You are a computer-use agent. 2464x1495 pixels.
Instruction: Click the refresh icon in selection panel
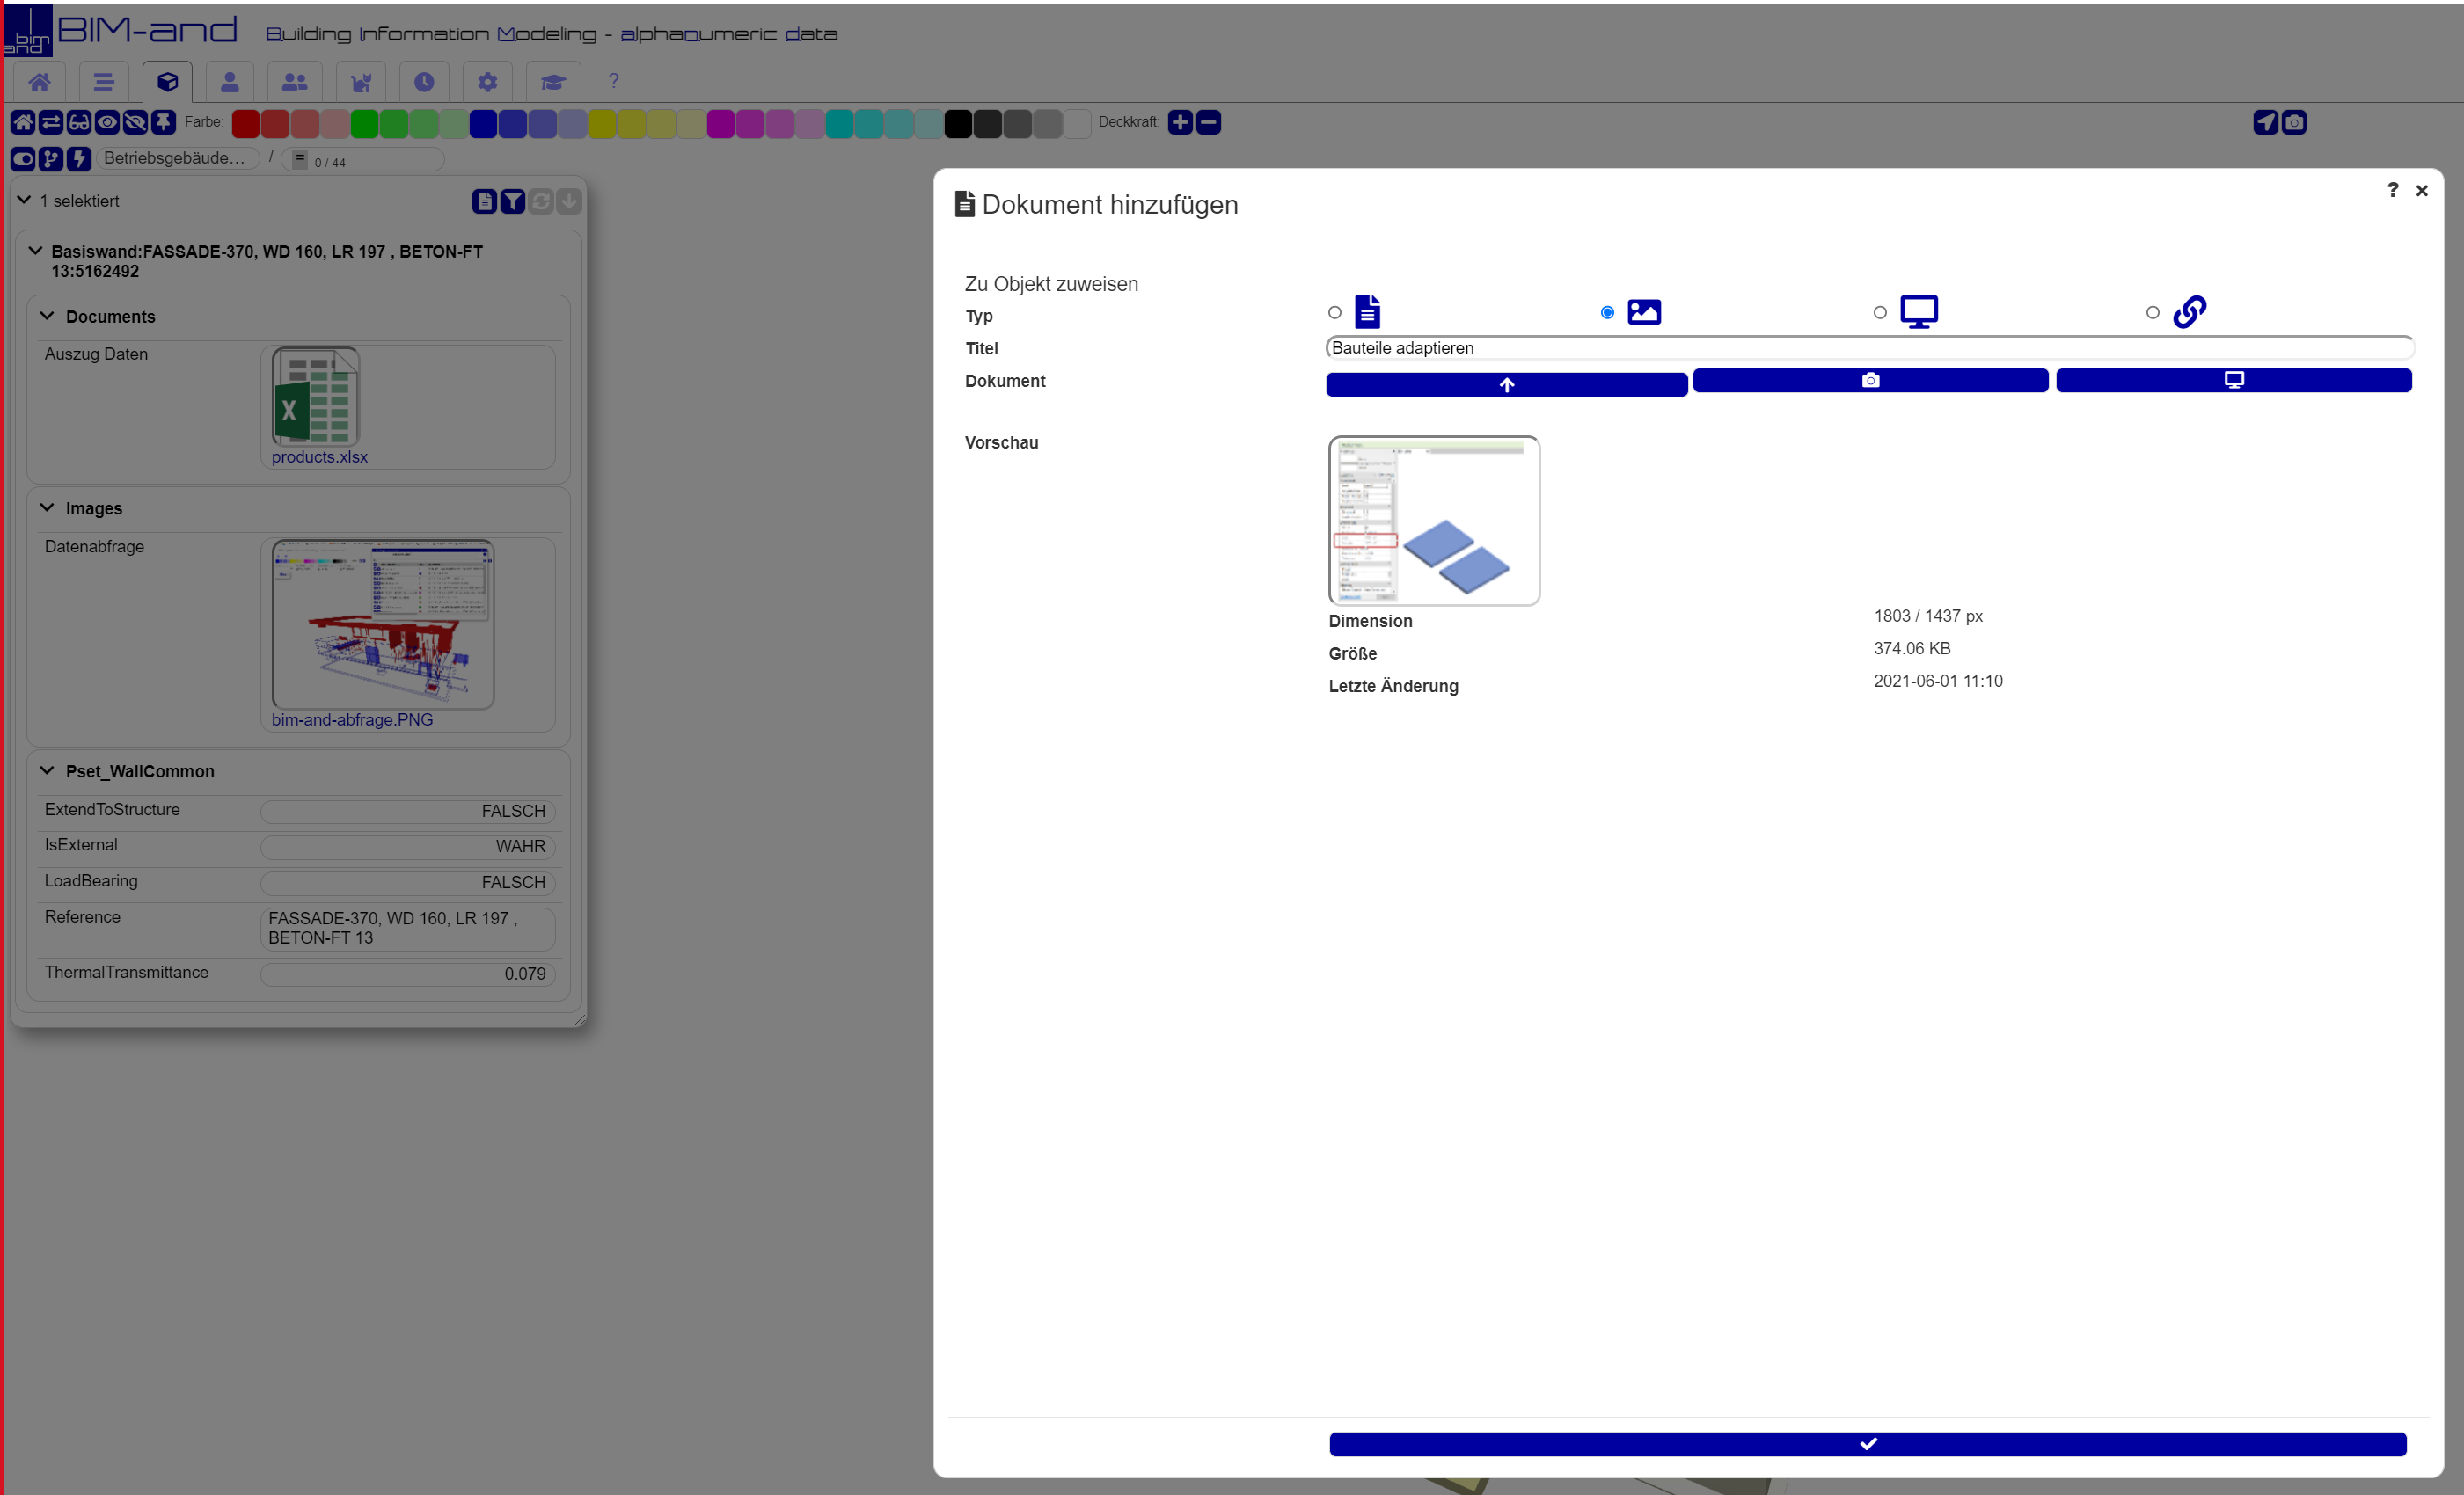(x=541, y=202)
